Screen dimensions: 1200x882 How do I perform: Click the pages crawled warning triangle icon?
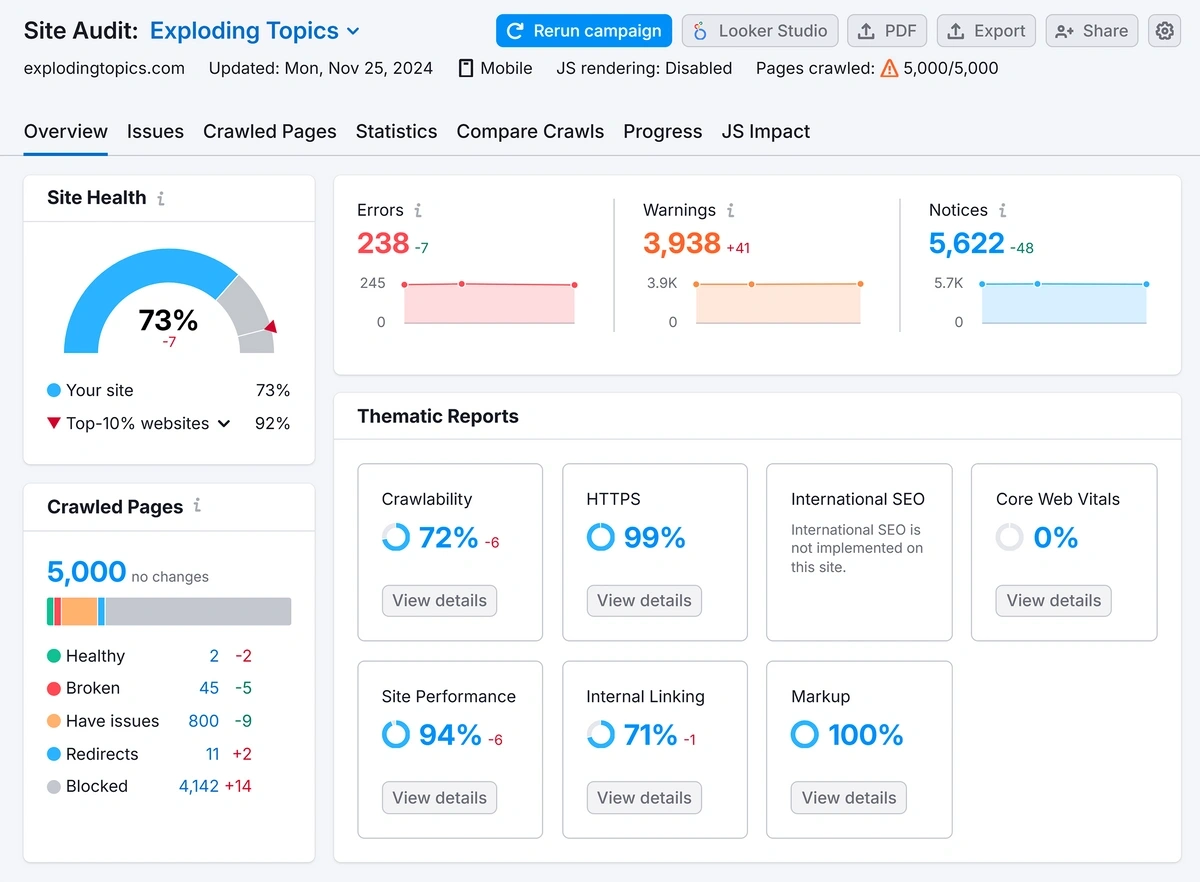point(889,69)
